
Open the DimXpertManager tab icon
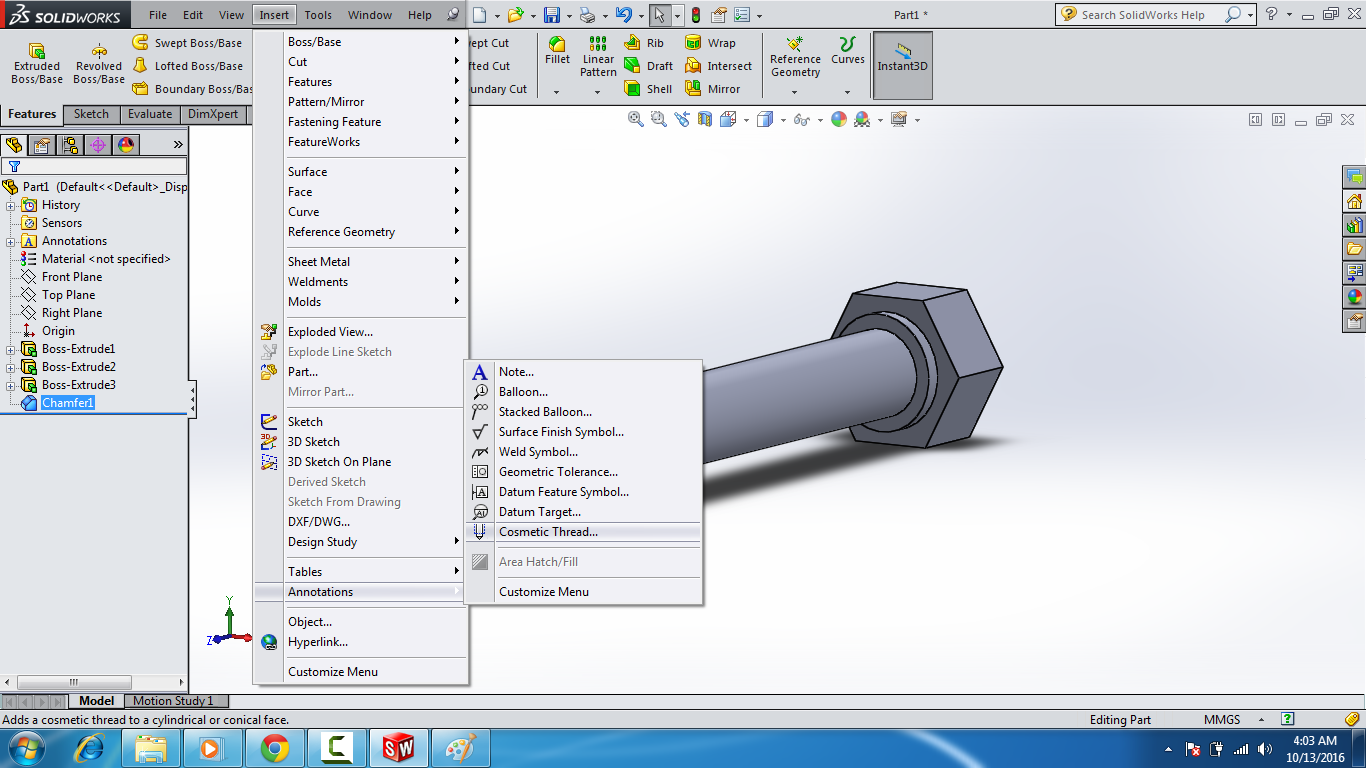coord(98,145)
